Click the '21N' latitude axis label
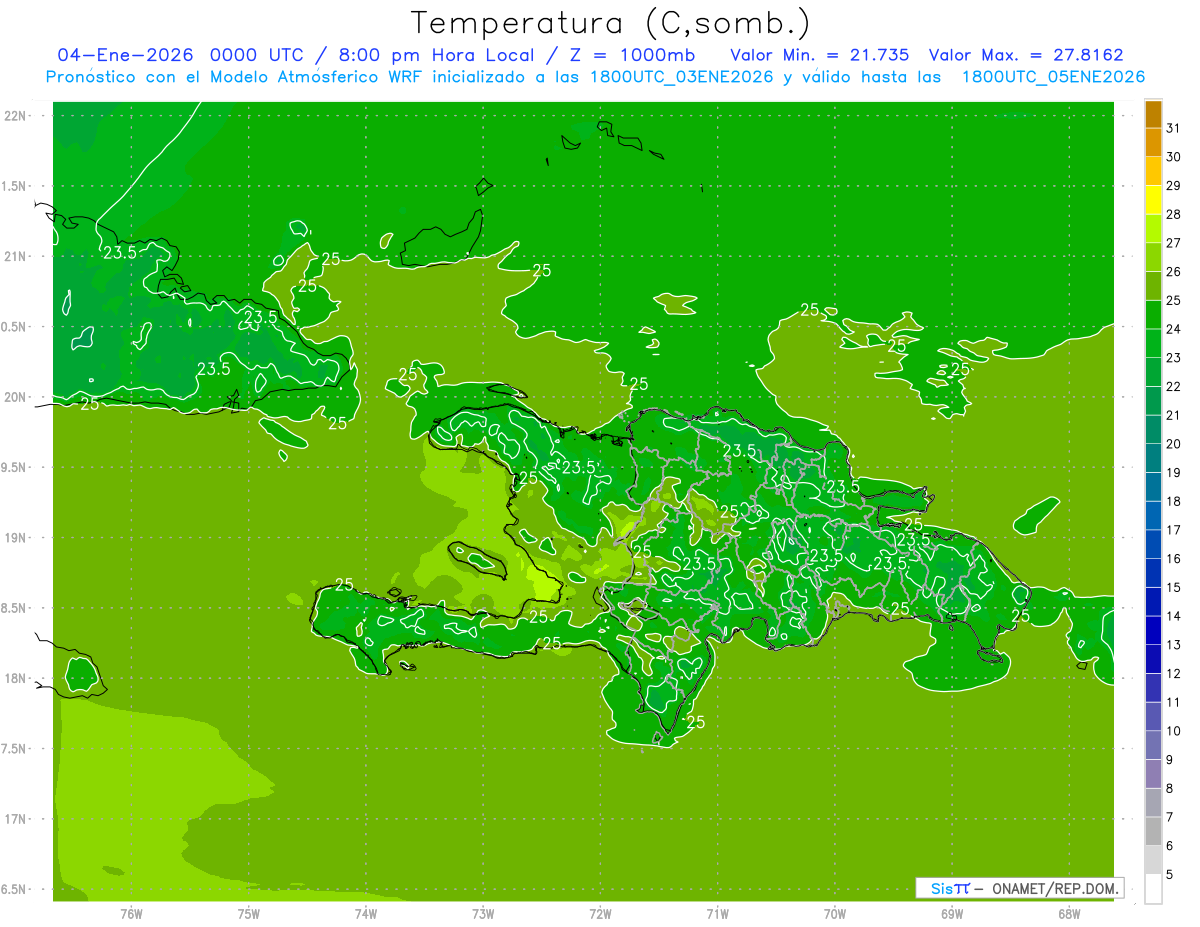Image resolution: width=1200 pixels, height=927 pixels. (16, 257)
